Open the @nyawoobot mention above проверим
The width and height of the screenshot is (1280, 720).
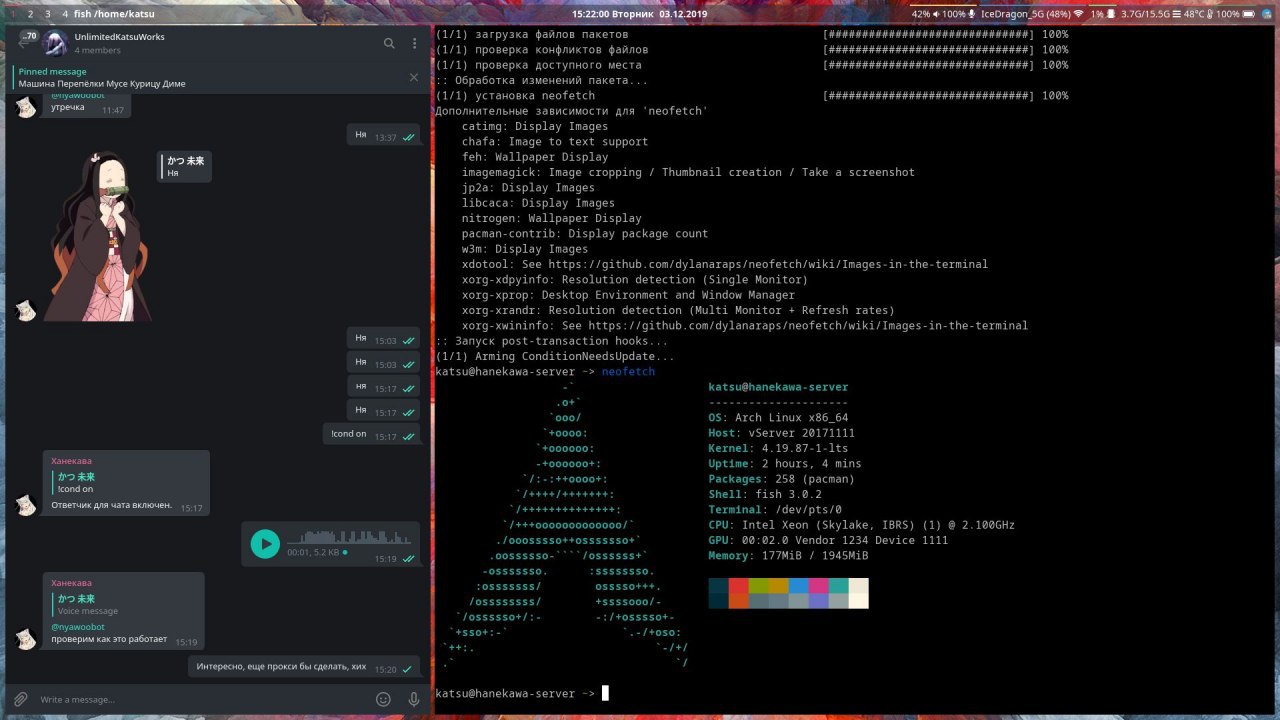78,627
